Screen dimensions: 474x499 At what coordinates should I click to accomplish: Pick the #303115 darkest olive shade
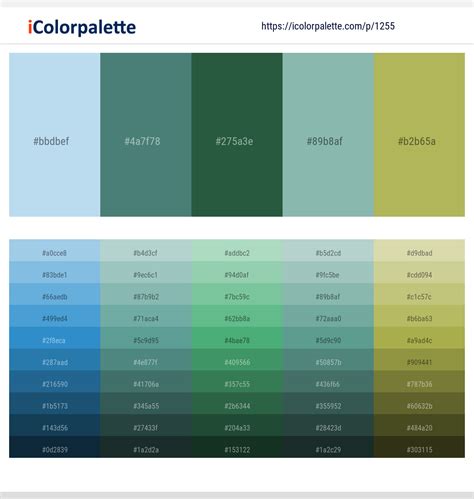419,447
